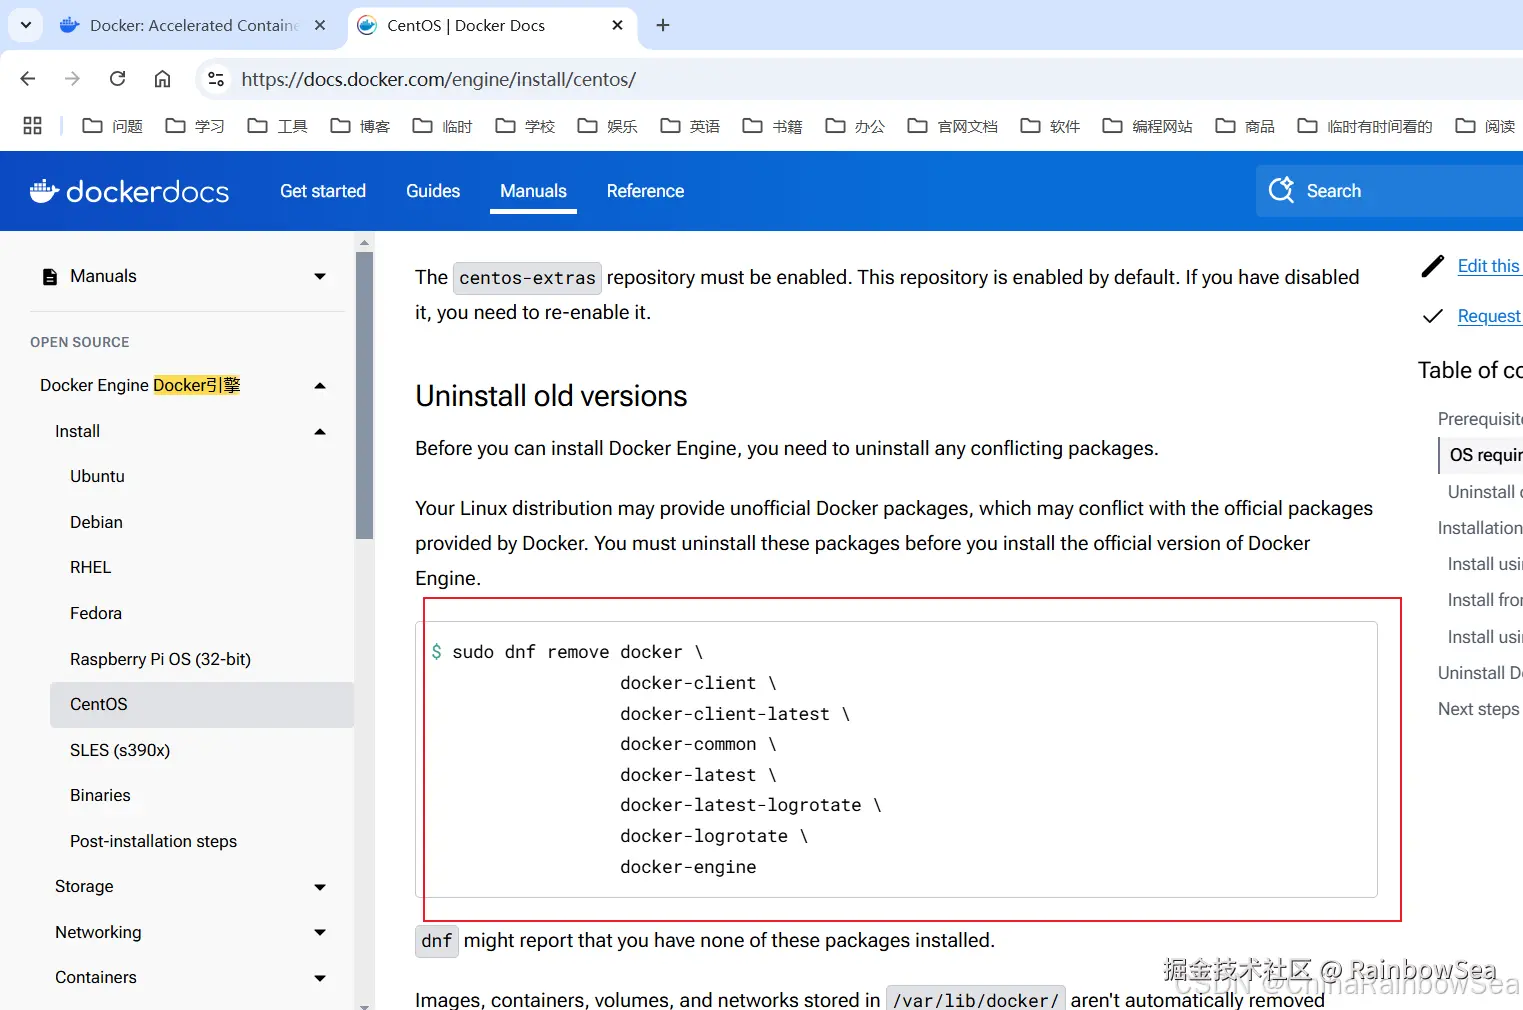This screenshot has height=1010, width=1523.
Task: Jump to Prerequisites in contents
Action: [1480, 419]
